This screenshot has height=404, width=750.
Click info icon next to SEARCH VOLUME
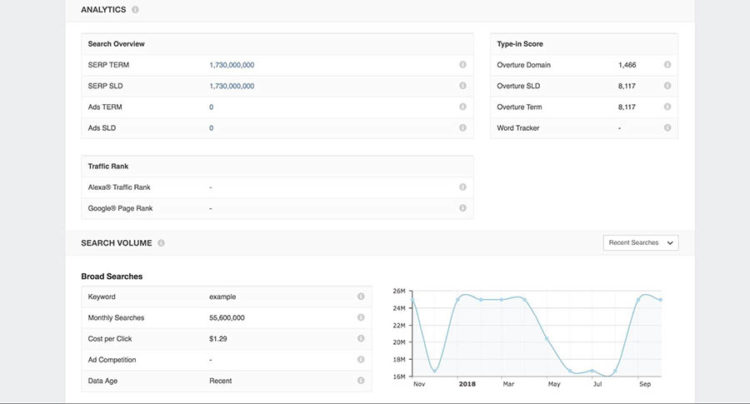tap(161, 243)
